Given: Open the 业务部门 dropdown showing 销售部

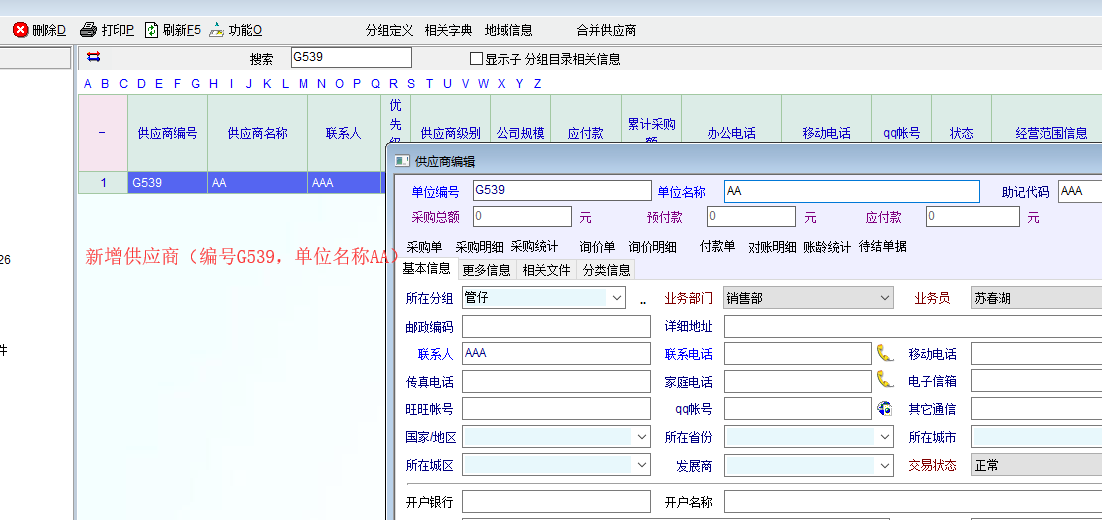Looking at the screenshot, I should tap(884, 298).
